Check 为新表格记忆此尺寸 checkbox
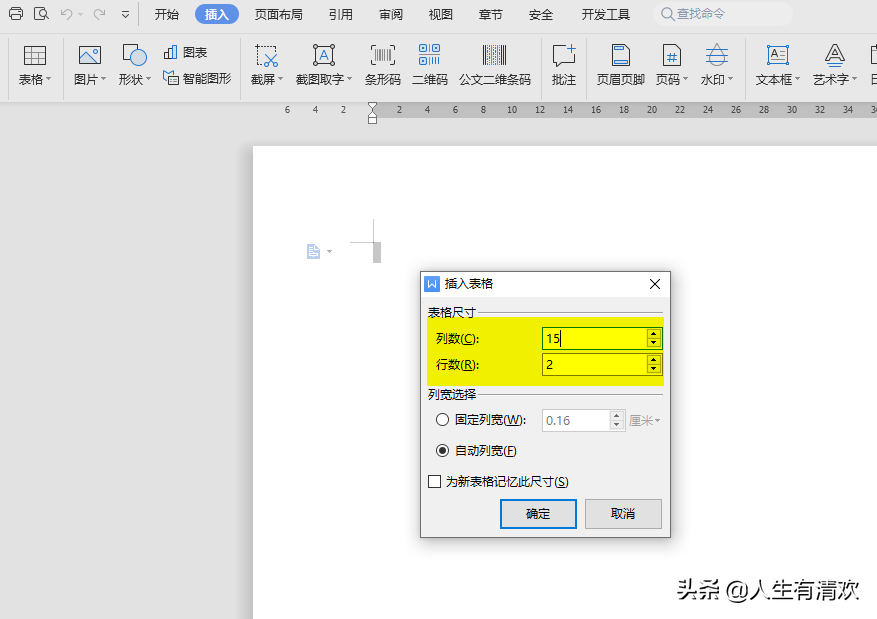877x619 pixels. click(x=434, y=481)
